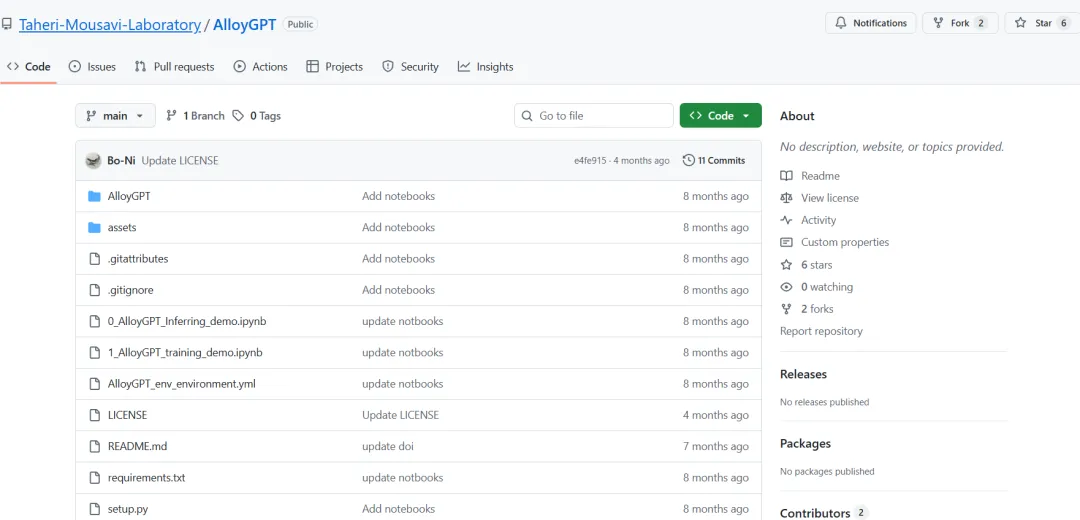1080x520 pixels.
Task: View the 2 forks link
Action: (x=817, y=309)
